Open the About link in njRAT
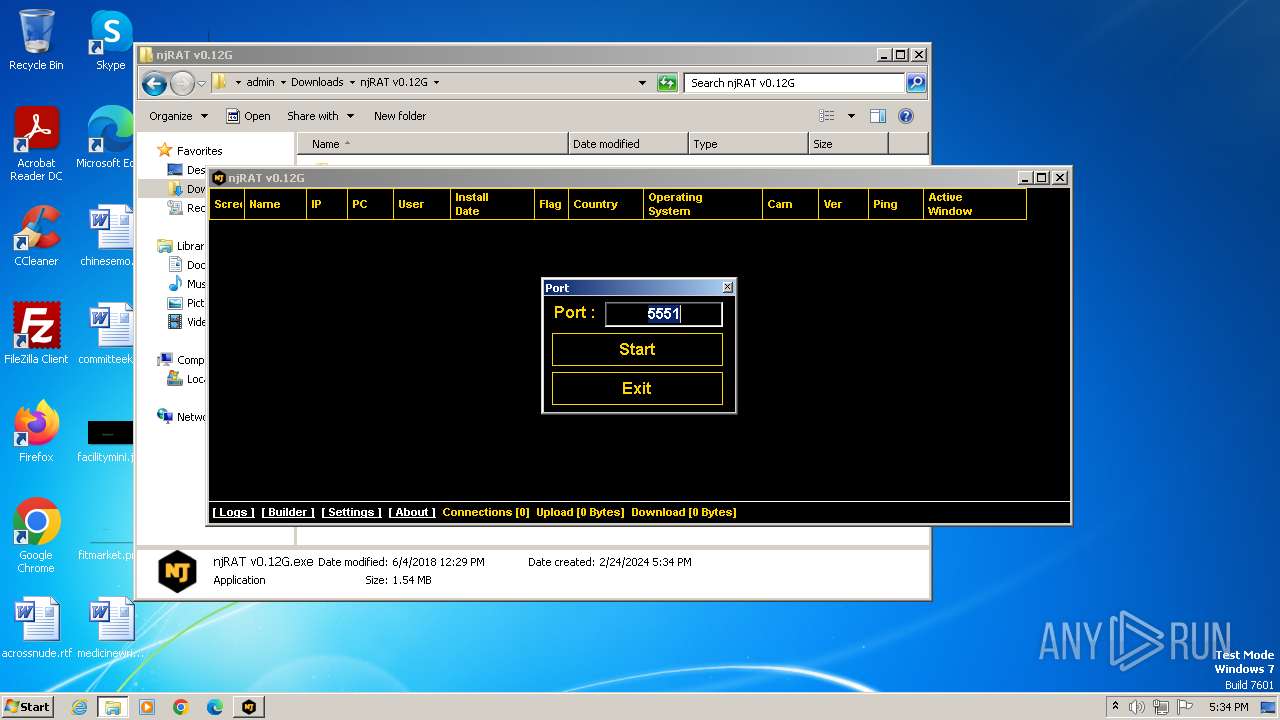Image resolution: width=1280 pixels, height=720 pixels. point(411,512)
